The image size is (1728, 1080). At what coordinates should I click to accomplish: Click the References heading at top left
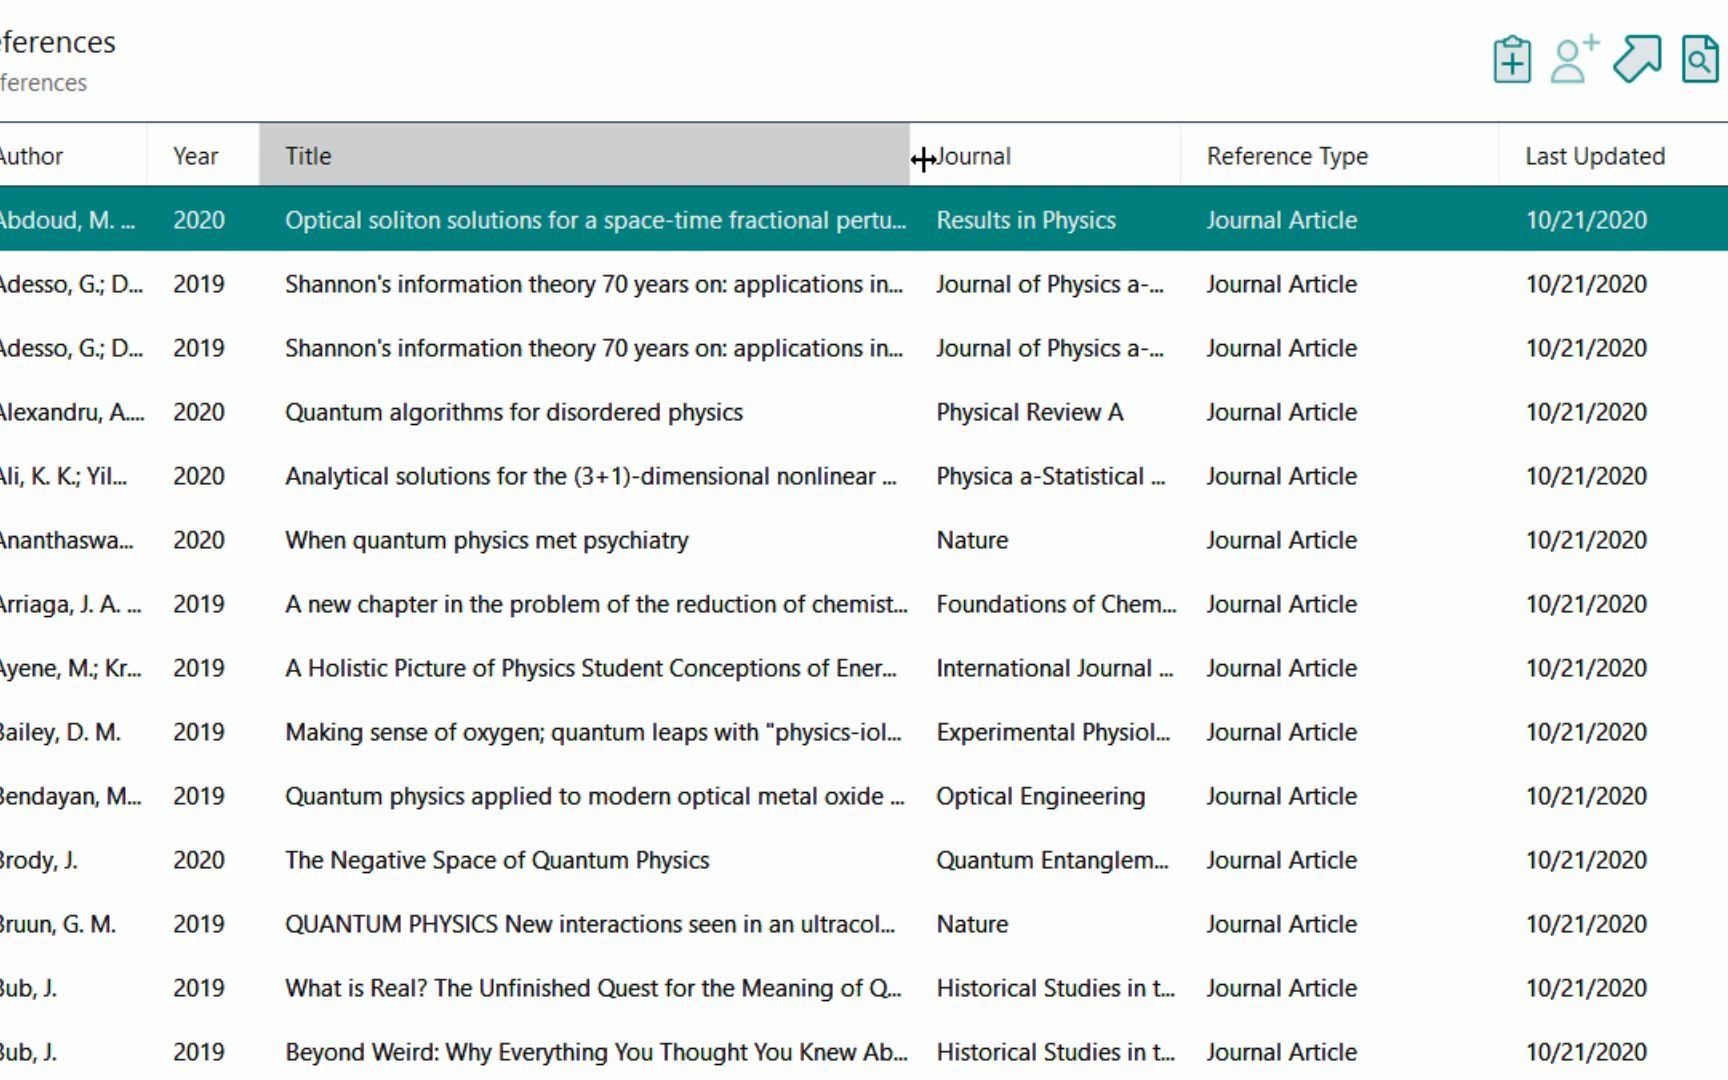(58, 42)
